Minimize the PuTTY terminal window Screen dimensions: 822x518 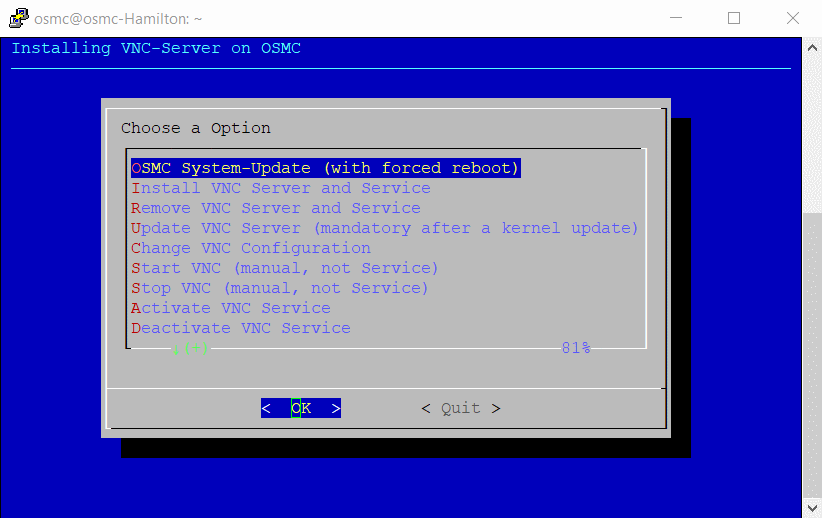[676, 18]
